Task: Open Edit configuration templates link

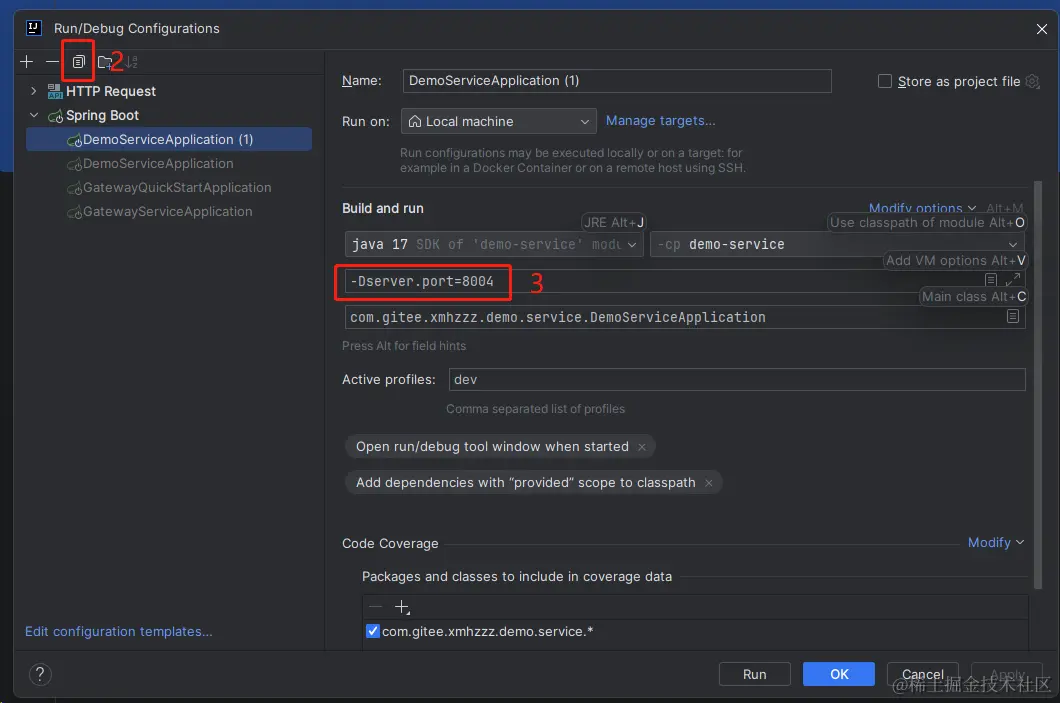Action: 118,631
